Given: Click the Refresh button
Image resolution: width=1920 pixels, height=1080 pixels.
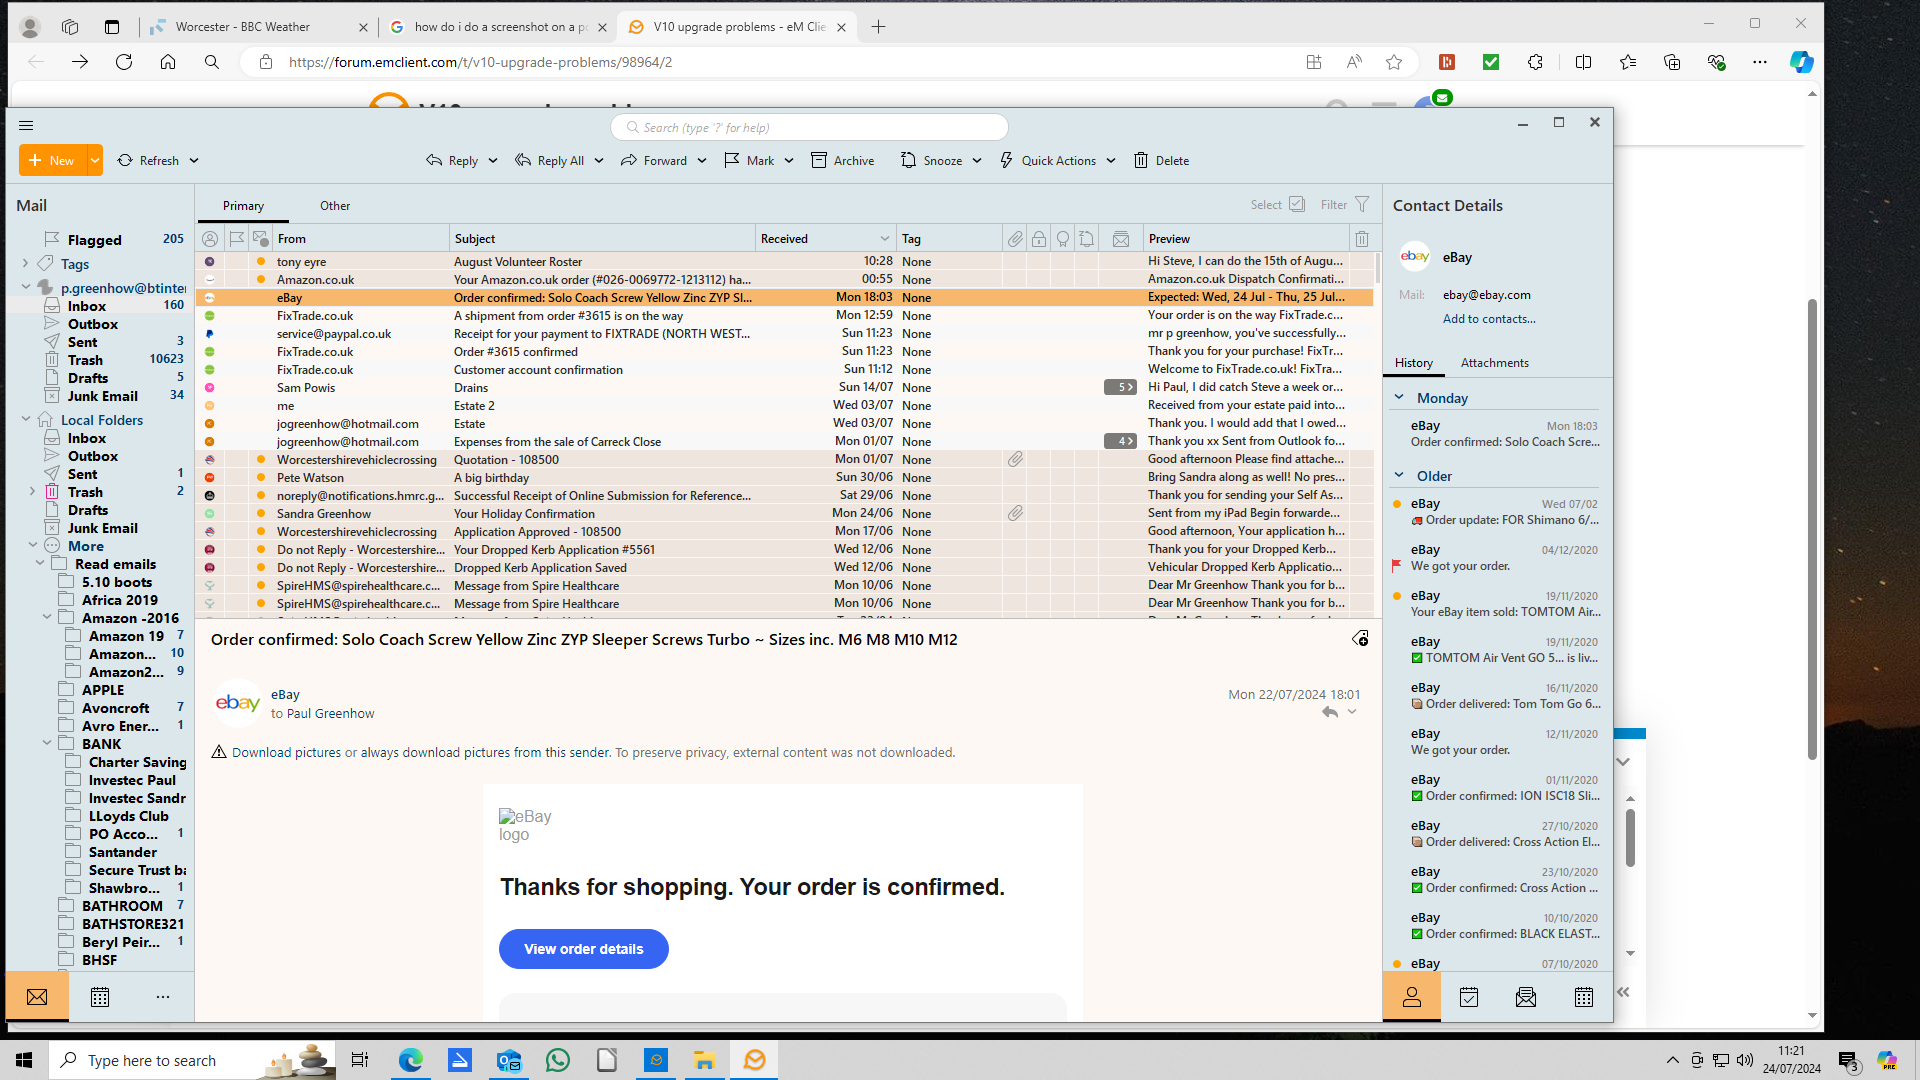Looking at the screenshot, I should [x=148, y=160].
